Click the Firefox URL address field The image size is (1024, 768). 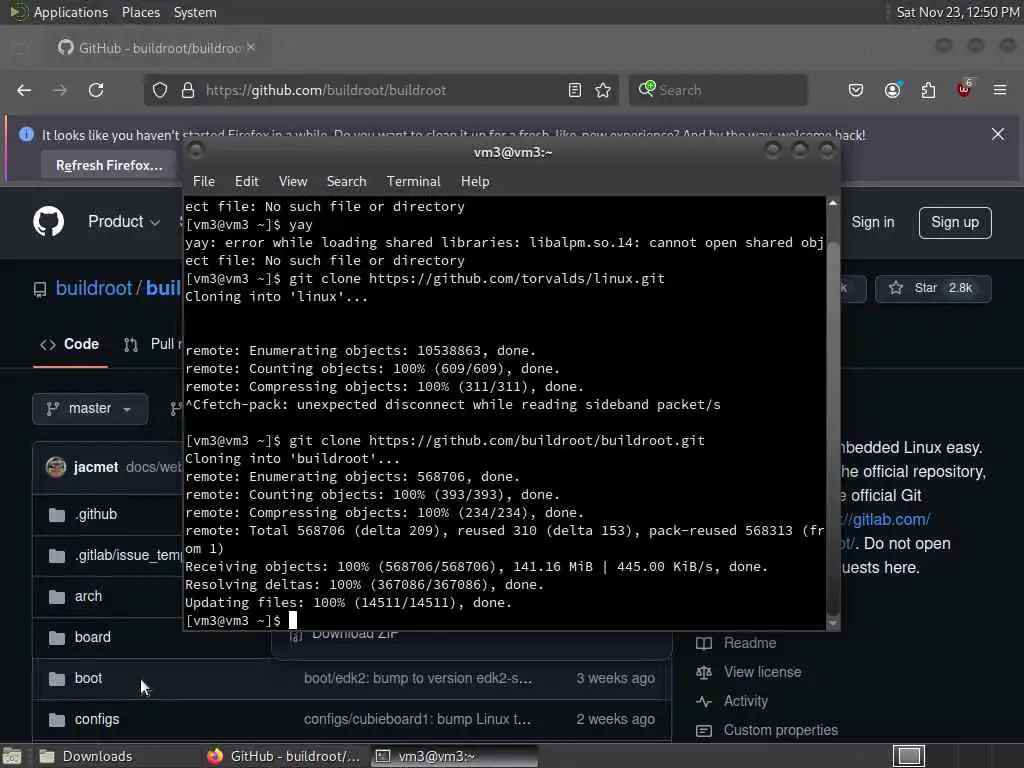click(x=382, y=90)
